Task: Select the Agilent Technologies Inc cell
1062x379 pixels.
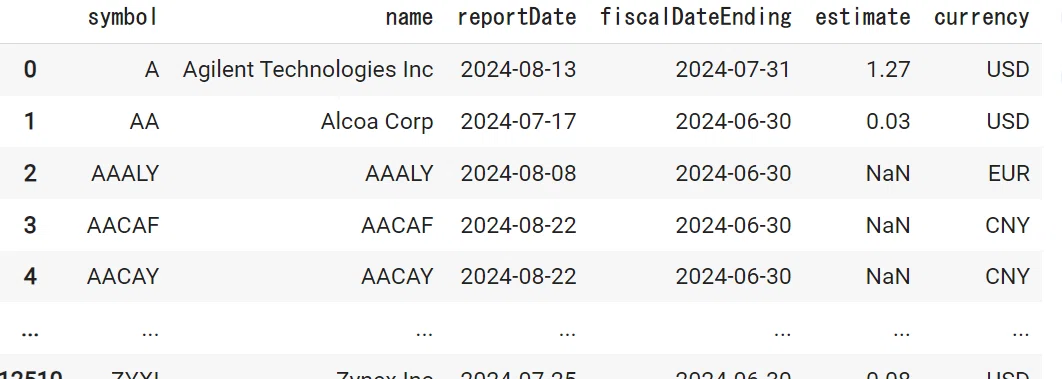Action: (308, 70)
